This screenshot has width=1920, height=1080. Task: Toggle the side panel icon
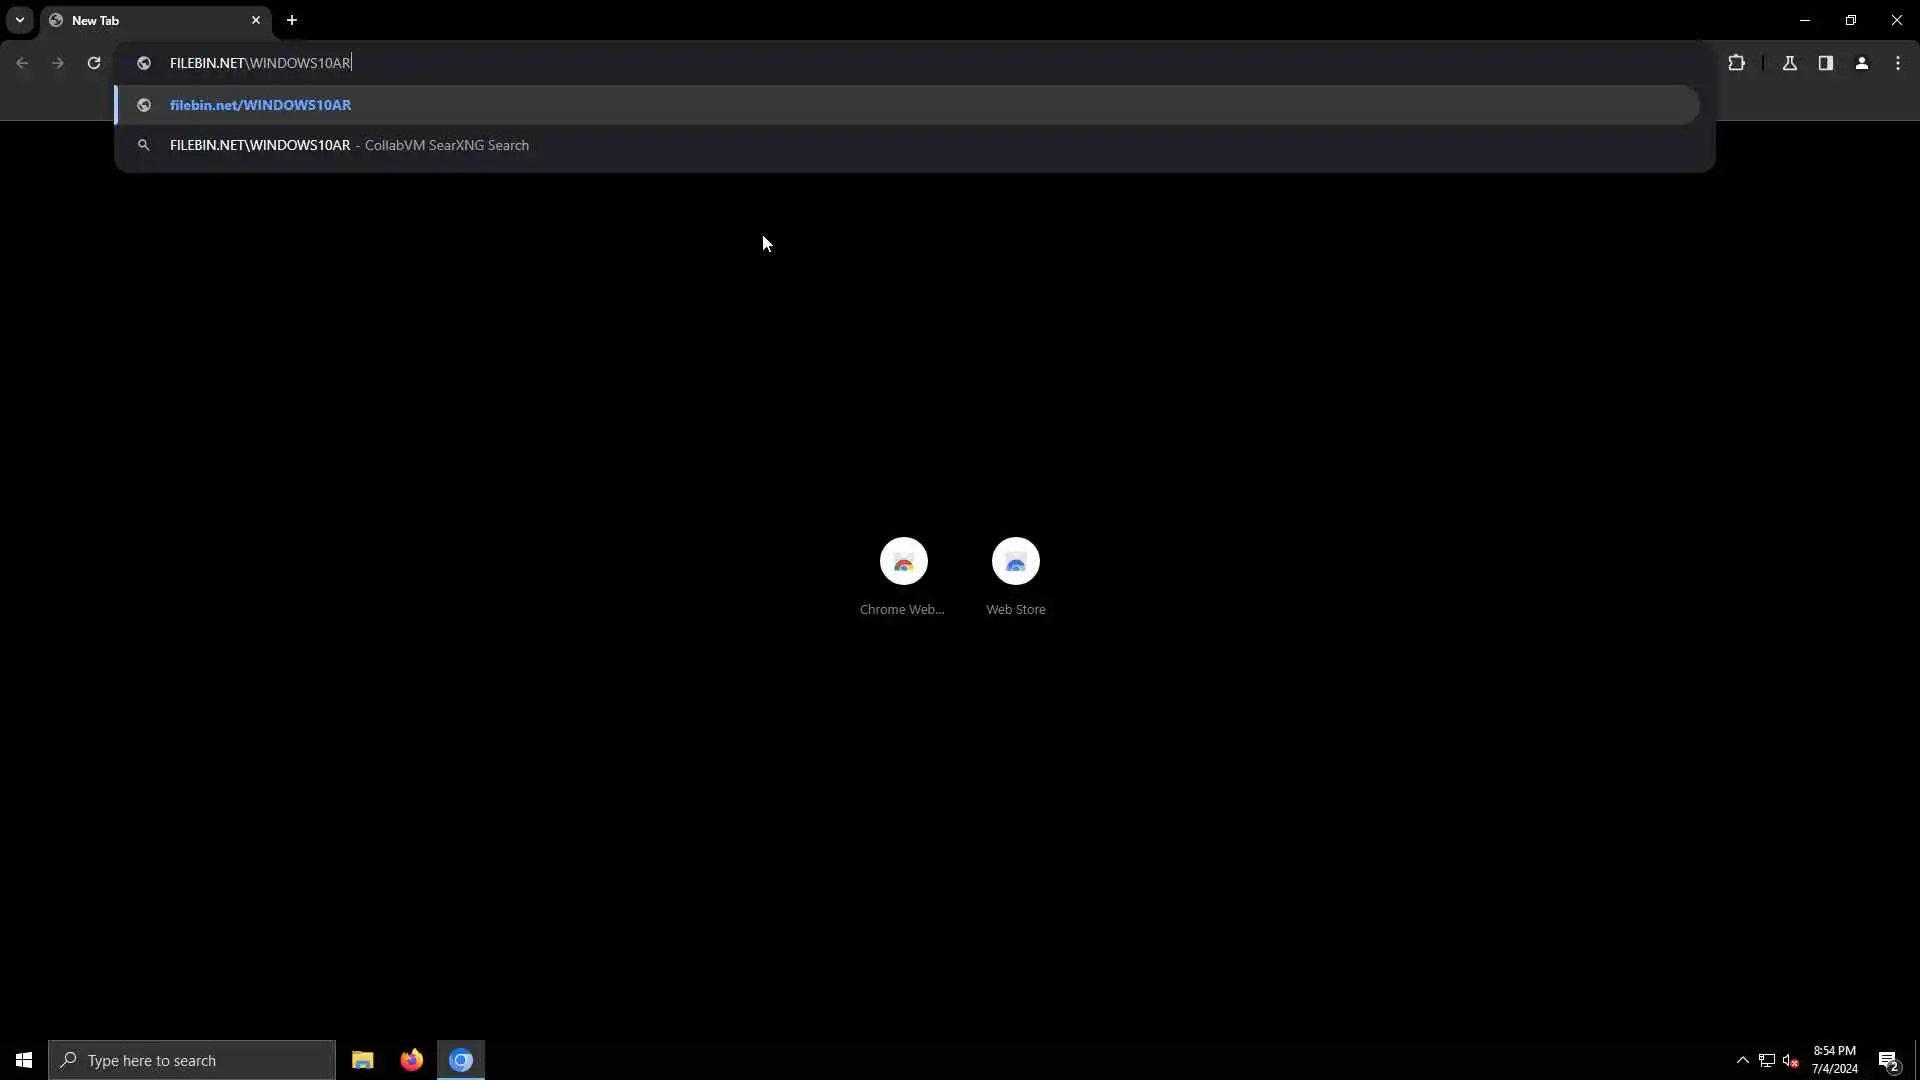coord(1826,63)
